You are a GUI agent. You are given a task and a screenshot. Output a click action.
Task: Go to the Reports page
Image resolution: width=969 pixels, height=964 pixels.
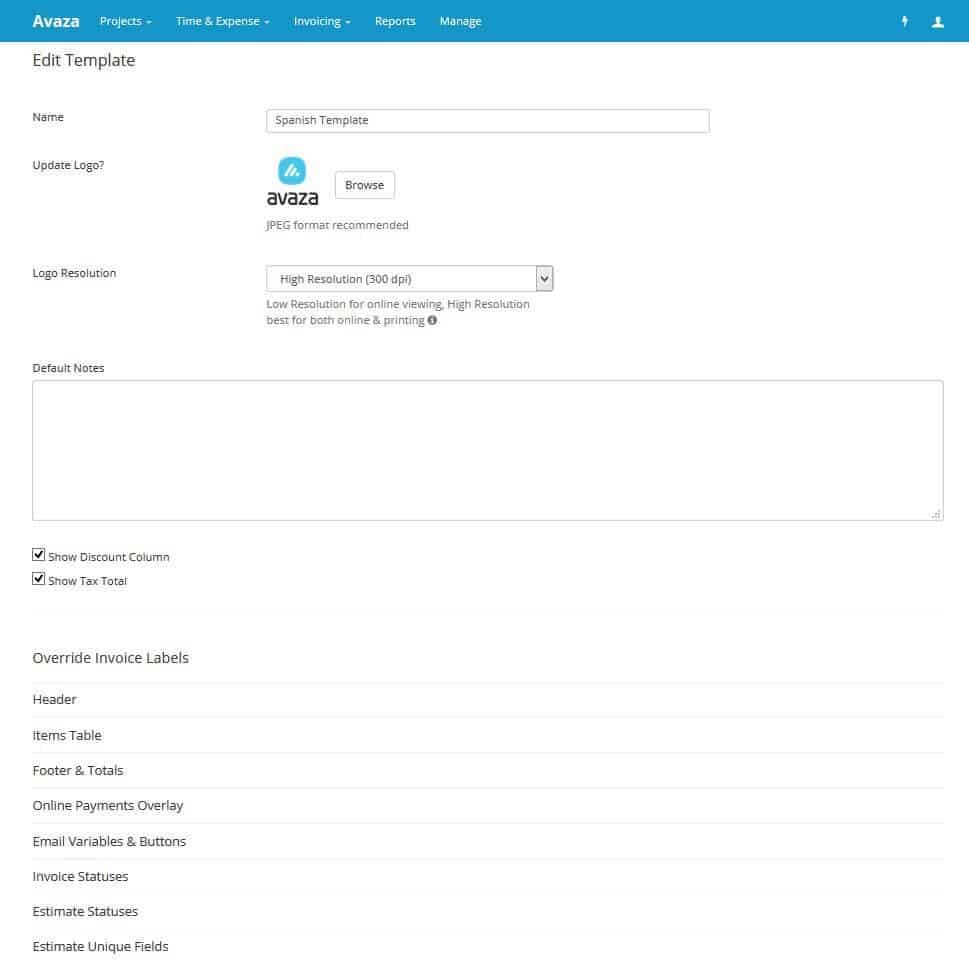[395, 21]
